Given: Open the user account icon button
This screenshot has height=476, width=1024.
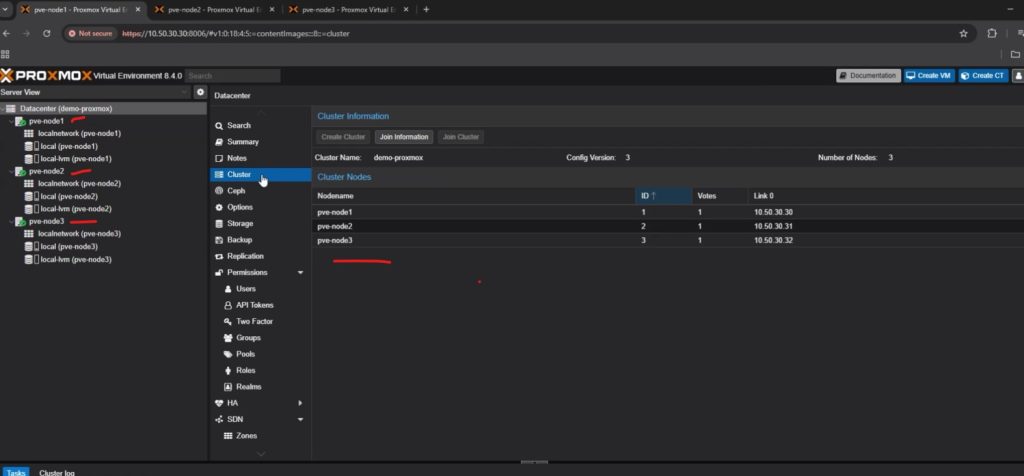Looking at the screenshot, I should (x=1019, y=76).
